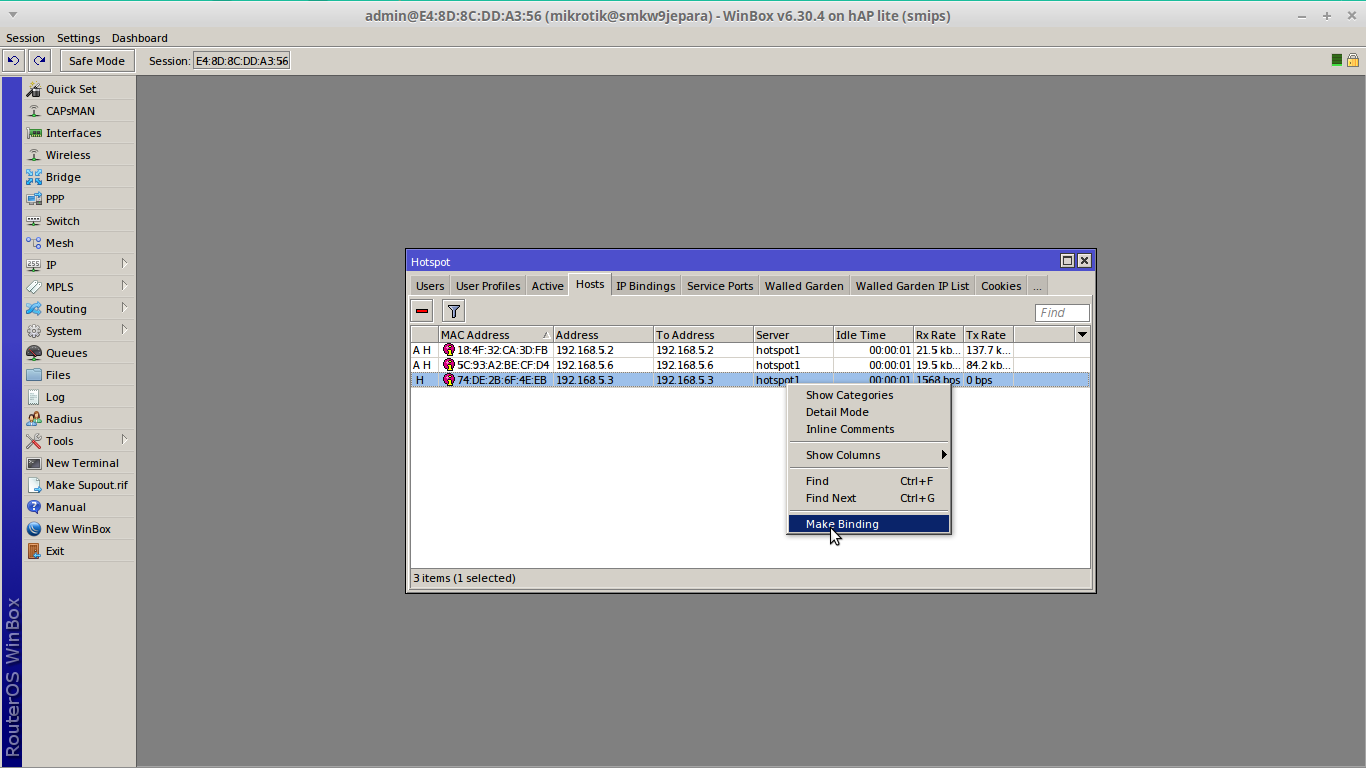Viewport: 1366px width, 768px height.
Task: Launch New Terminal icon in sidebar
Action: (34, 463)
